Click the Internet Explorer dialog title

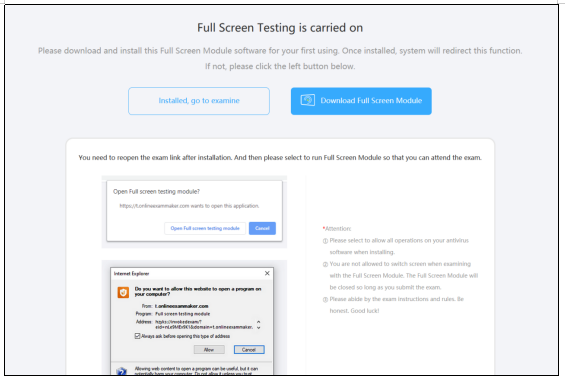(x=132, y=274)
